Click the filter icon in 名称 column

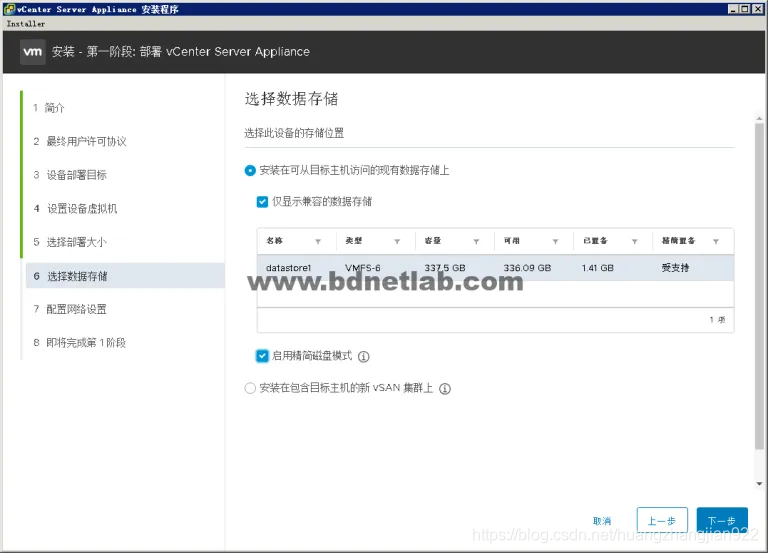click(x=318, y=241)
